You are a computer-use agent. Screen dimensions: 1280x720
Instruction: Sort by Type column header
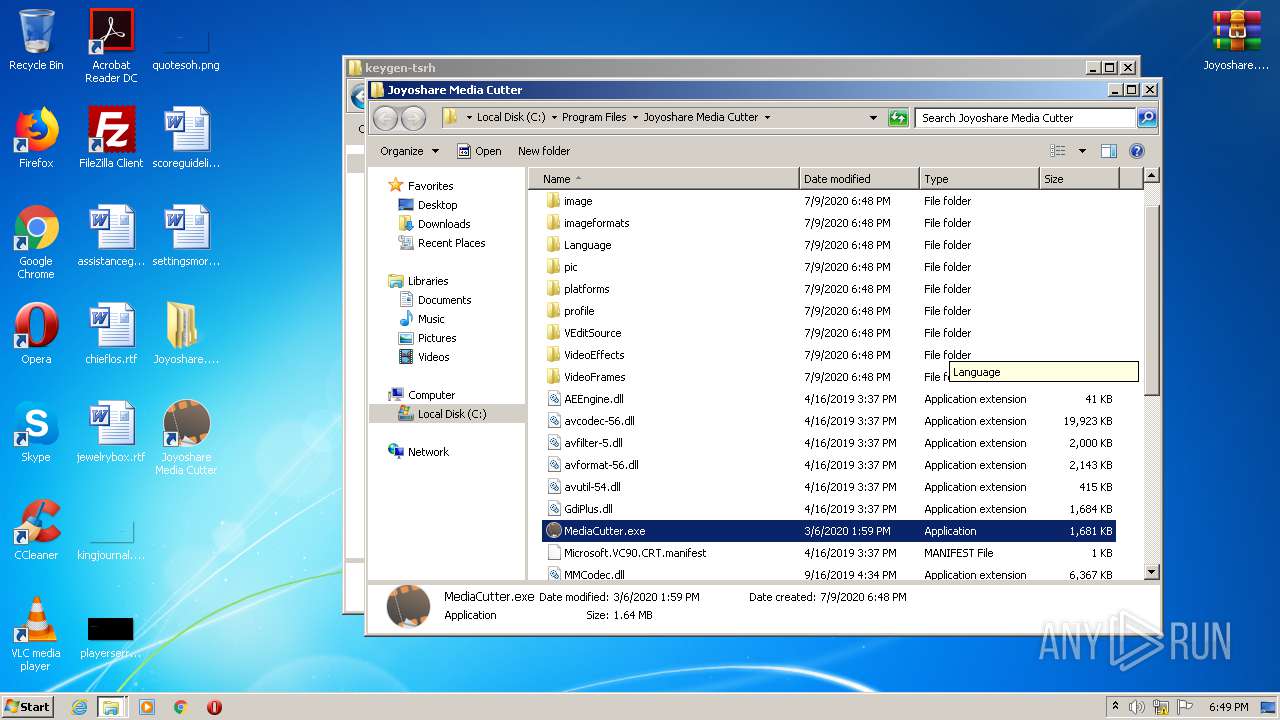[979, 179]
